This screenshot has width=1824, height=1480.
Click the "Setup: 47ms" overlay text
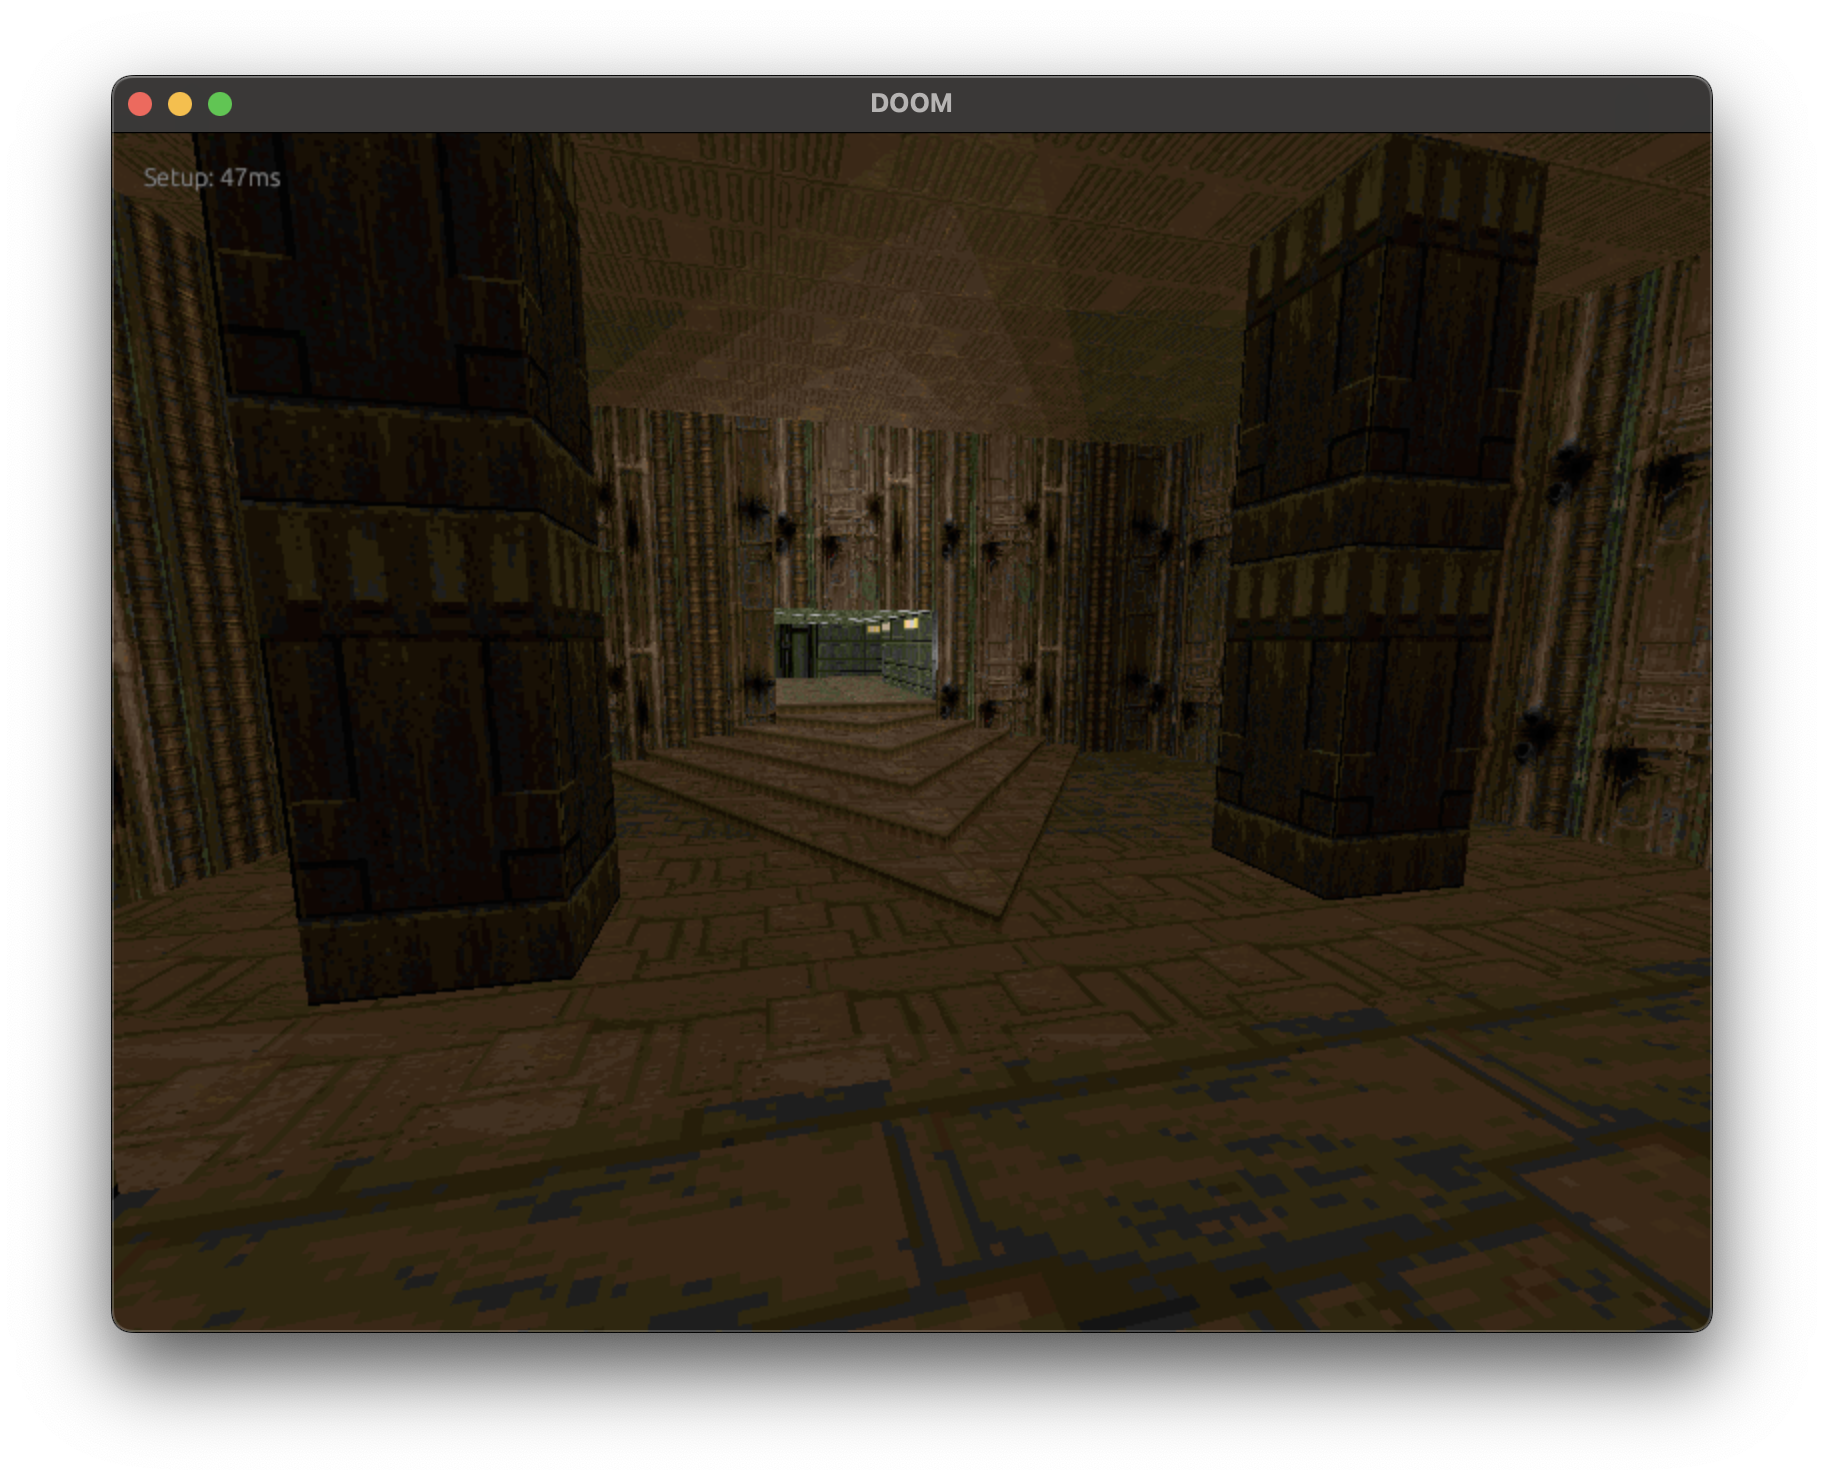coord(212,178)
